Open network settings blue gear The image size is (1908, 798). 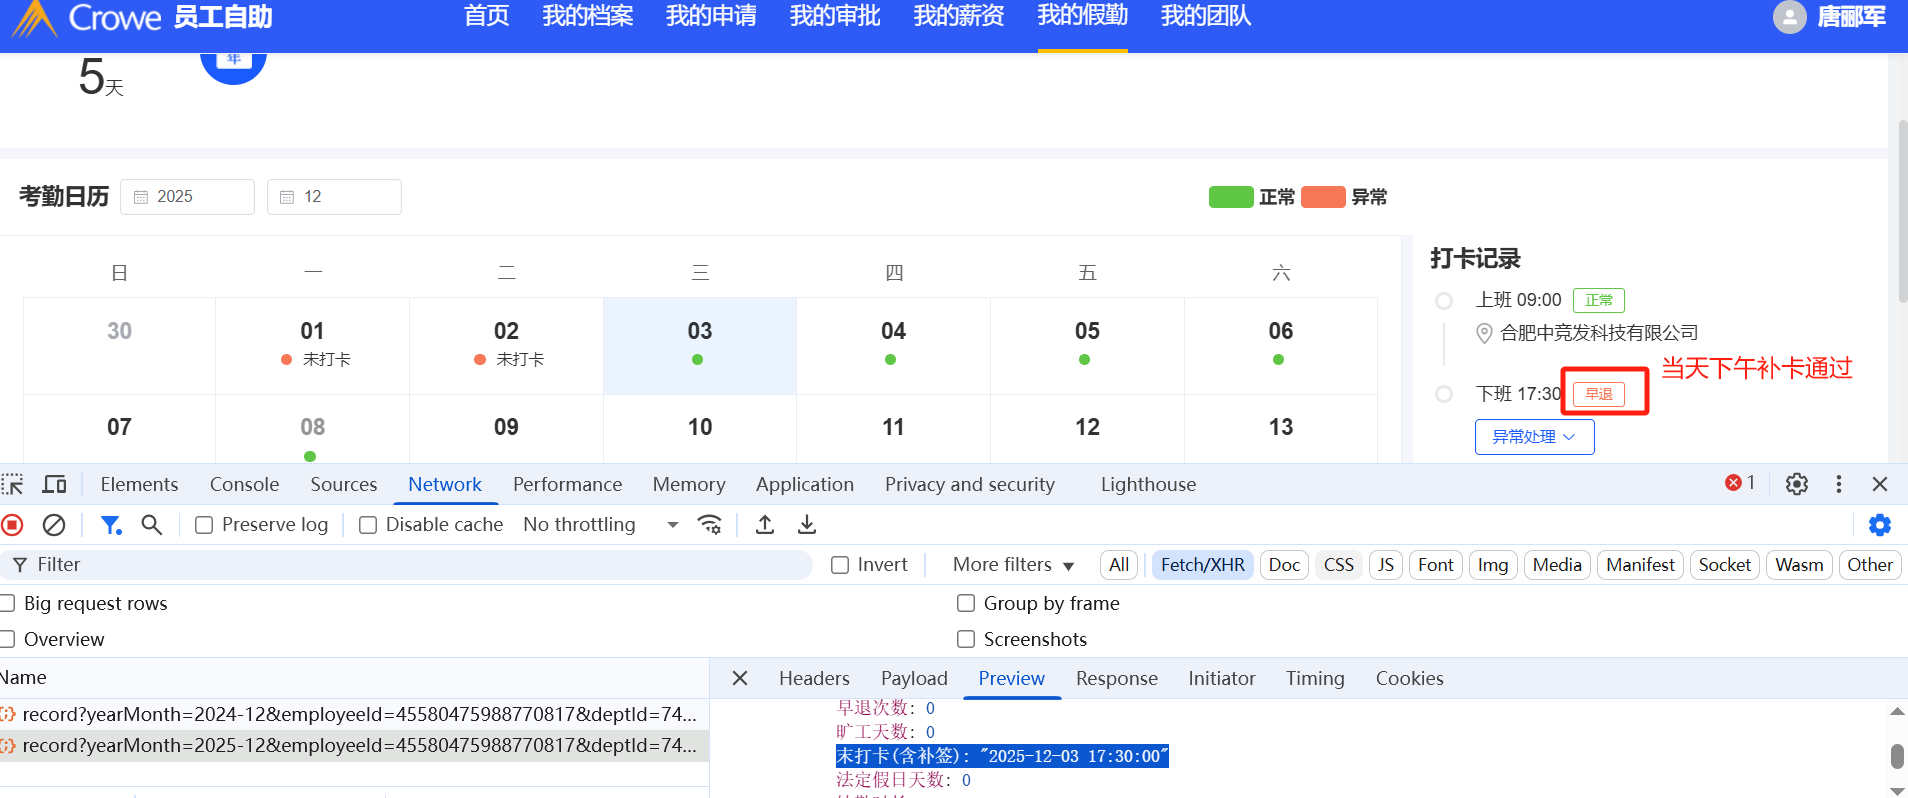point(1880,525)
